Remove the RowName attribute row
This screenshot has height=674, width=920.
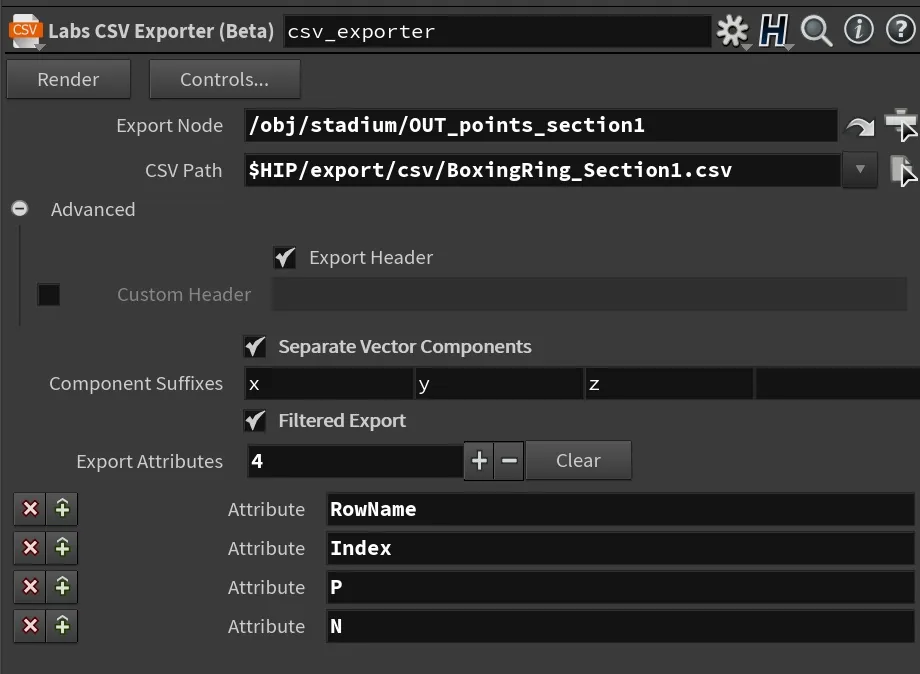click(x=30, y=509)
